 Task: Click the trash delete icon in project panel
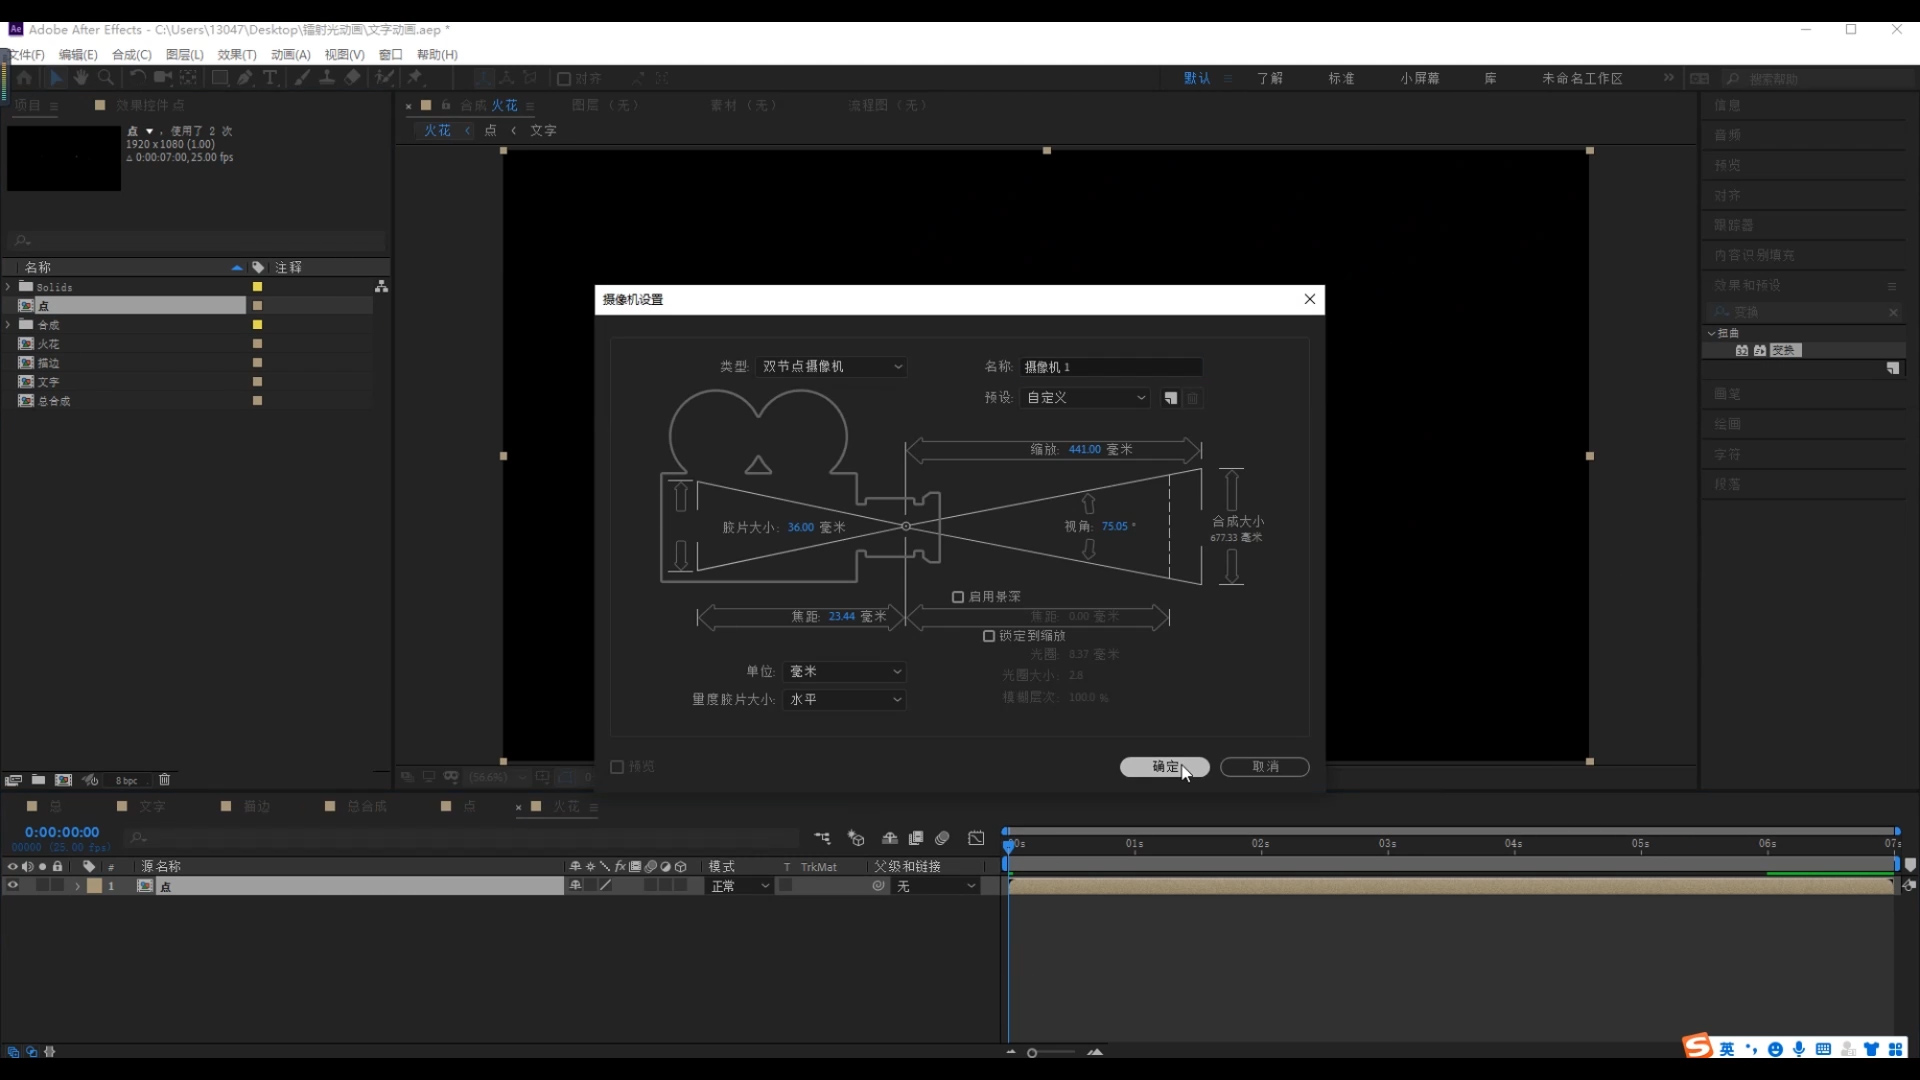[165, 780]
